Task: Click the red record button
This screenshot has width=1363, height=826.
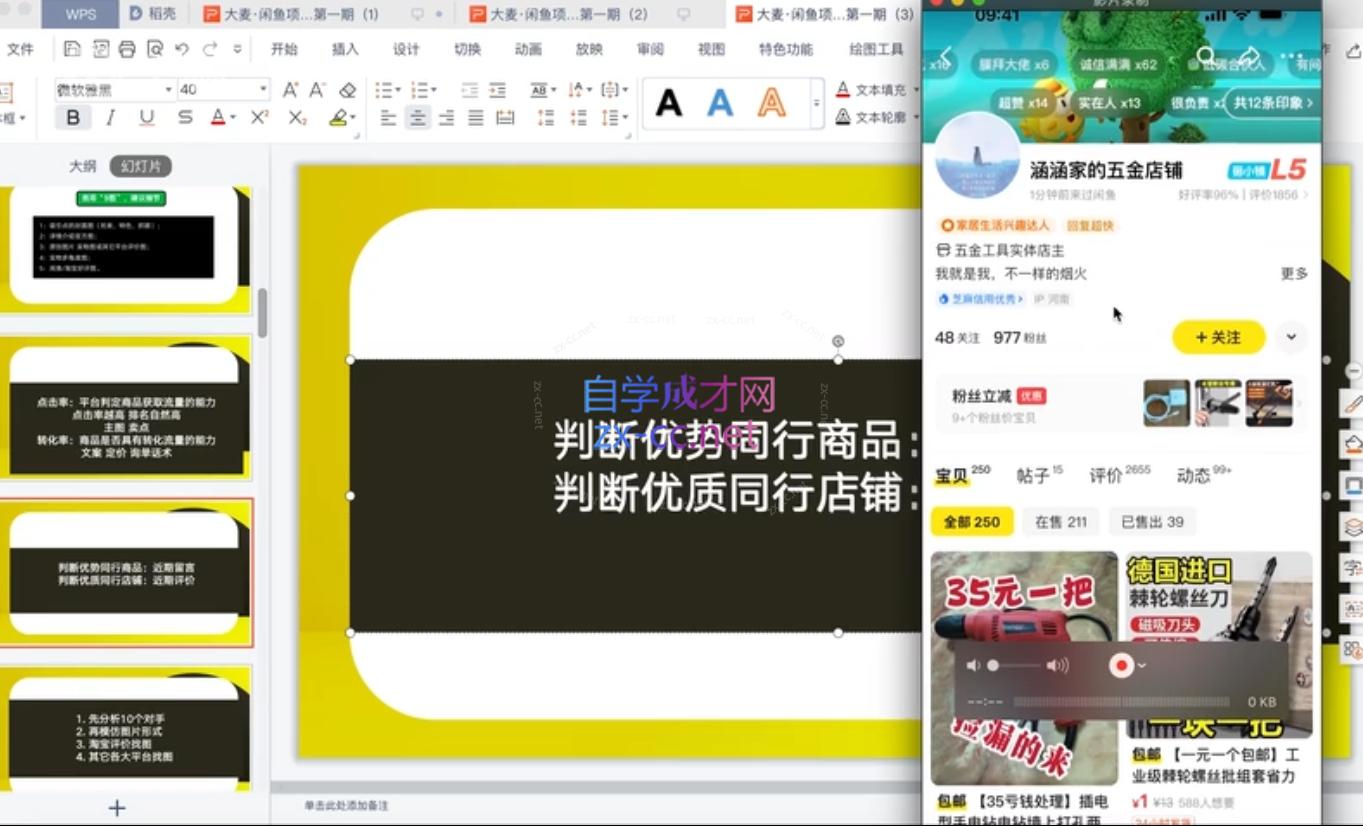Action: point(1122,665)
